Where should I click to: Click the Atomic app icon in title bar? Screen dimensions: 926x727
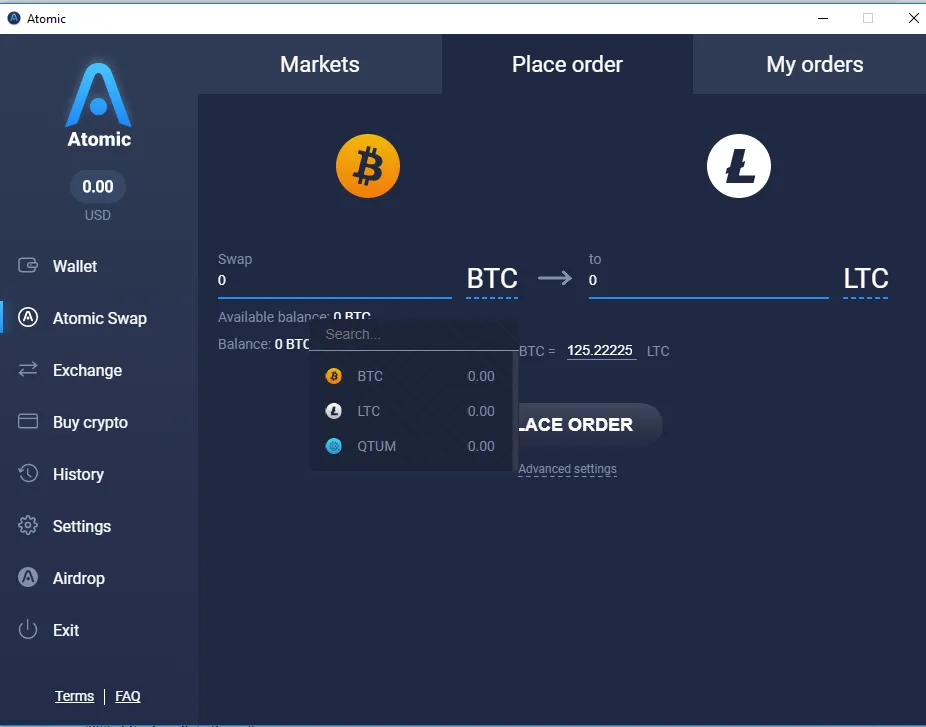[x=14, y=18]
